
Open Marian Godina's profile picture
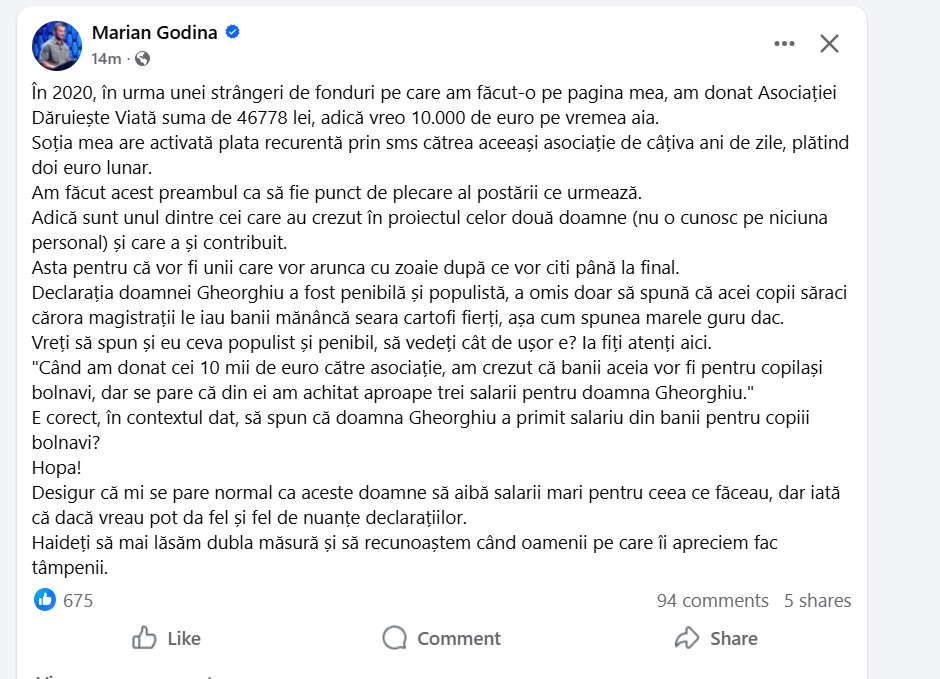[57, 45]
